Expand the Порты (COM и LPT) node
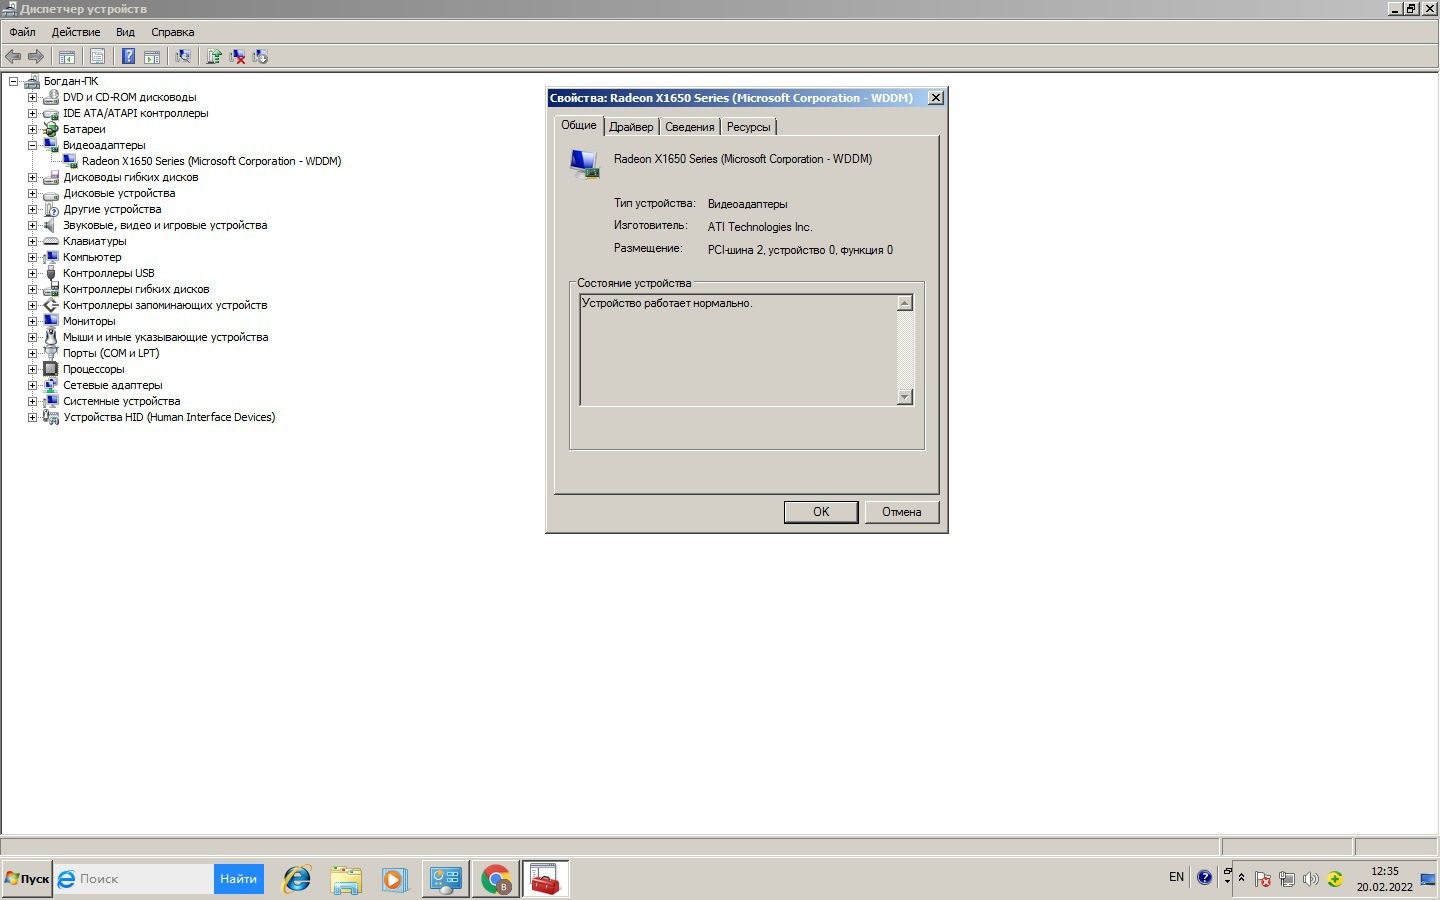 (x=32, y=353)
